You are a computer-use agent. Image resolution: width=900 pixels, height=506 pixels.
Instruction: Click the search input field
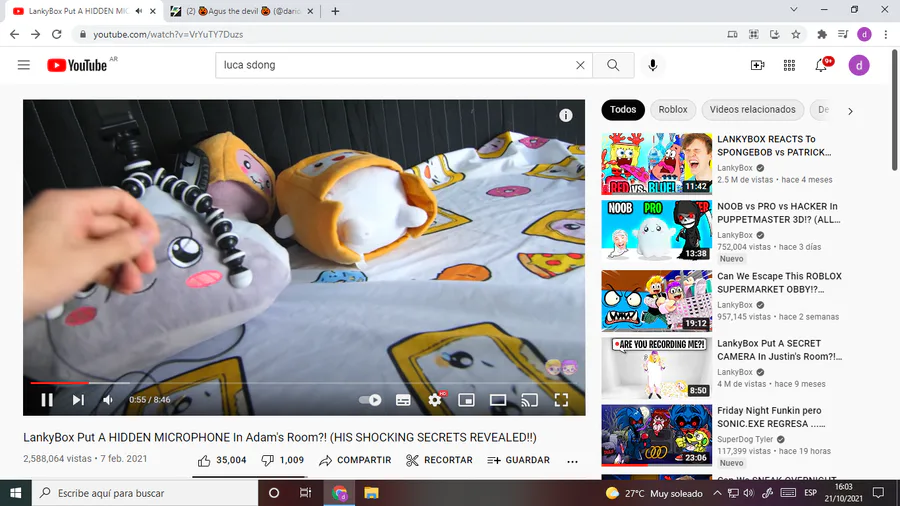(x=396, y=65)
